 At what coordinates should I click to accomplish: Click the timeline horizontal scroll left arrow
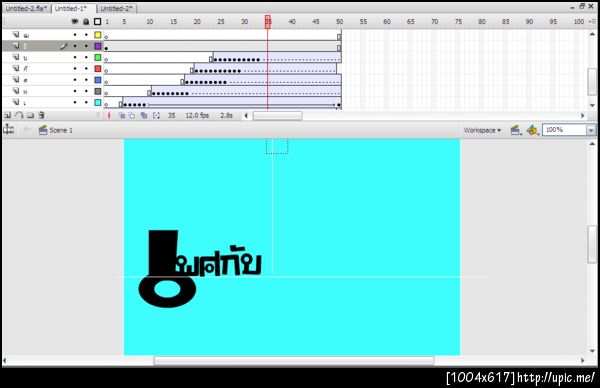246,115
